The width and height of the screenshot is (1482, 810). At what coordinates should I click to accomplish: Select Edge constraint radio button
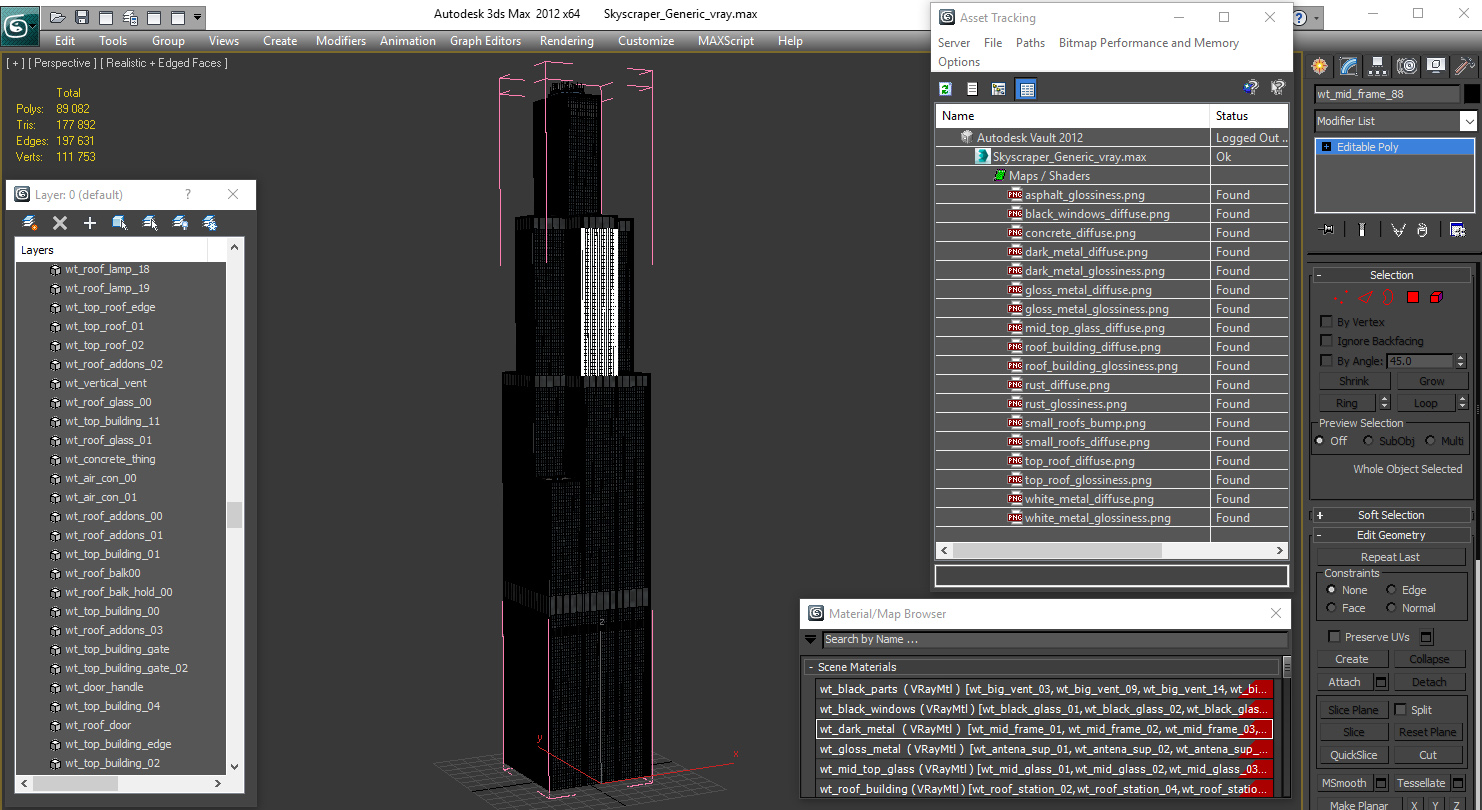click(x=1391, y=590)
